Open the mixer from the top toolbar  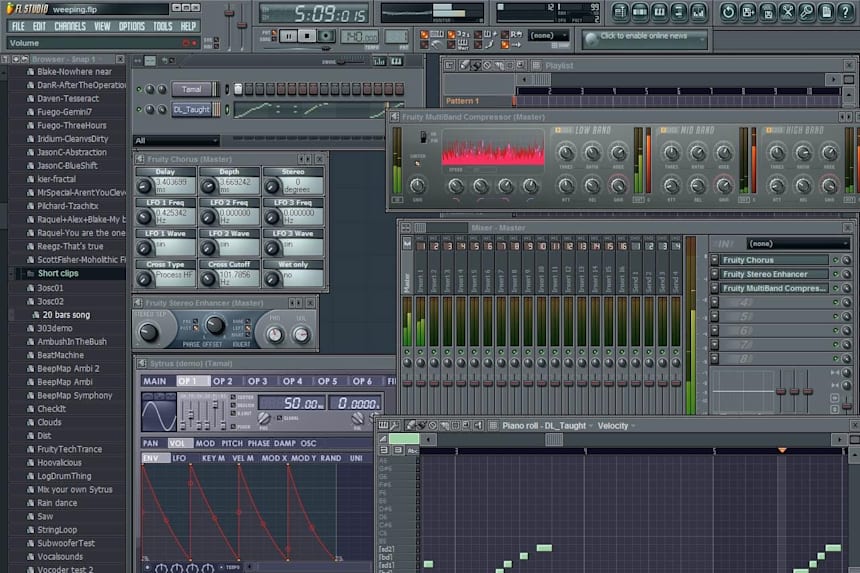coord(699,12)
